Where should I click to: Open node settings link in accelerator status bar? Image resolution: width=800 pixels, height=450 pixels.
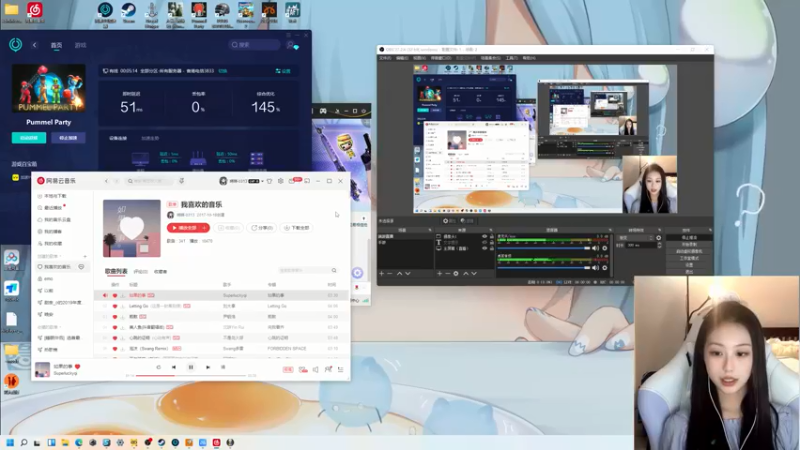pyautogui.click(x=283, y=71)
